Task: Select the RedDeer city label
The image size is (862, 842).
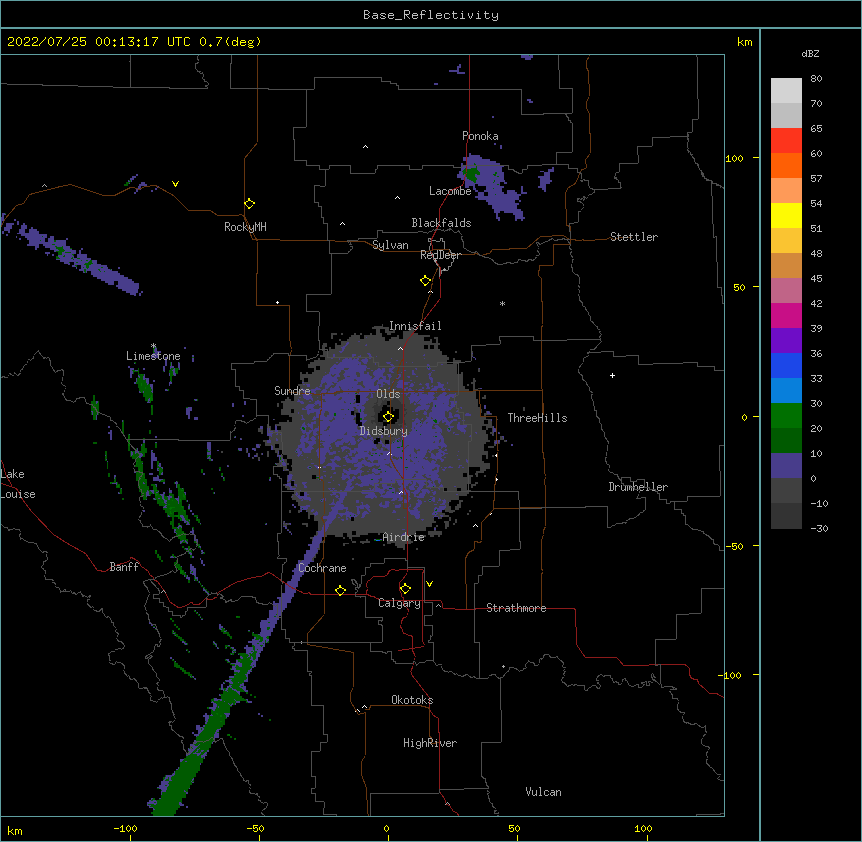Action: (x=440, y=255)
